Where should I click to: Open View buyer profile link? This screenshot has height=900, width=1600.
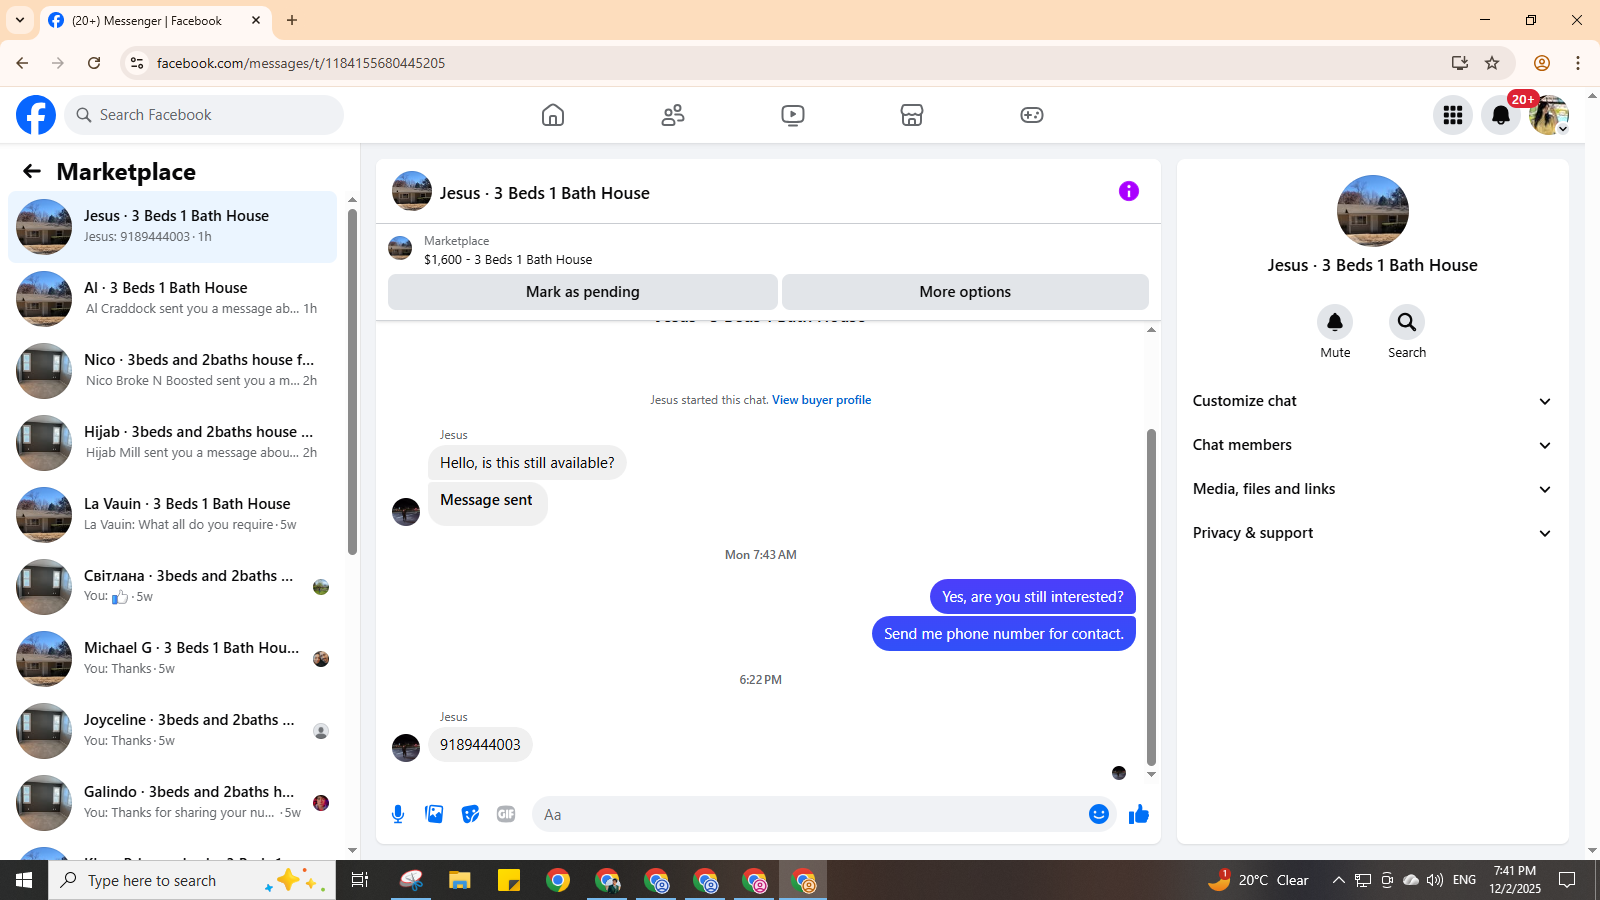tap(821, 400)
